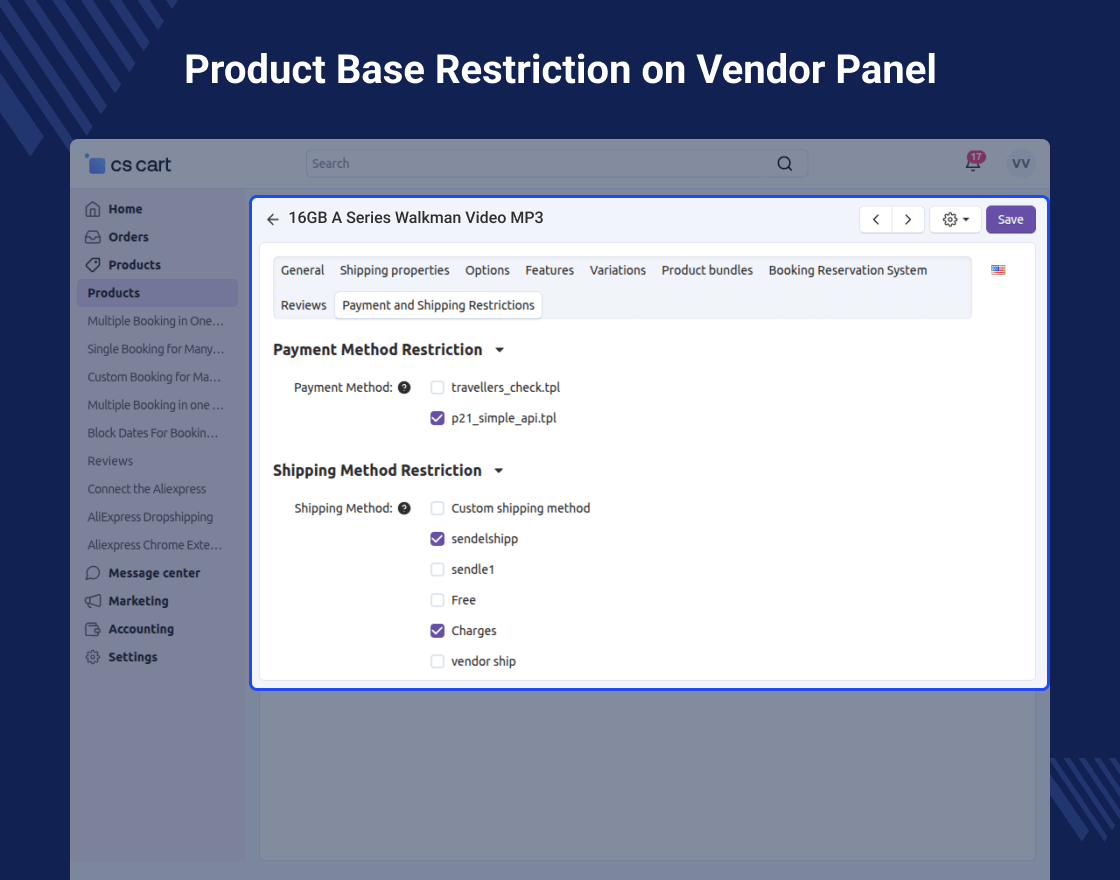This screenshot has width=1120, height=880.
Task: Open Custom Booking for Ma… sidebar item
Action: point(154,377)
